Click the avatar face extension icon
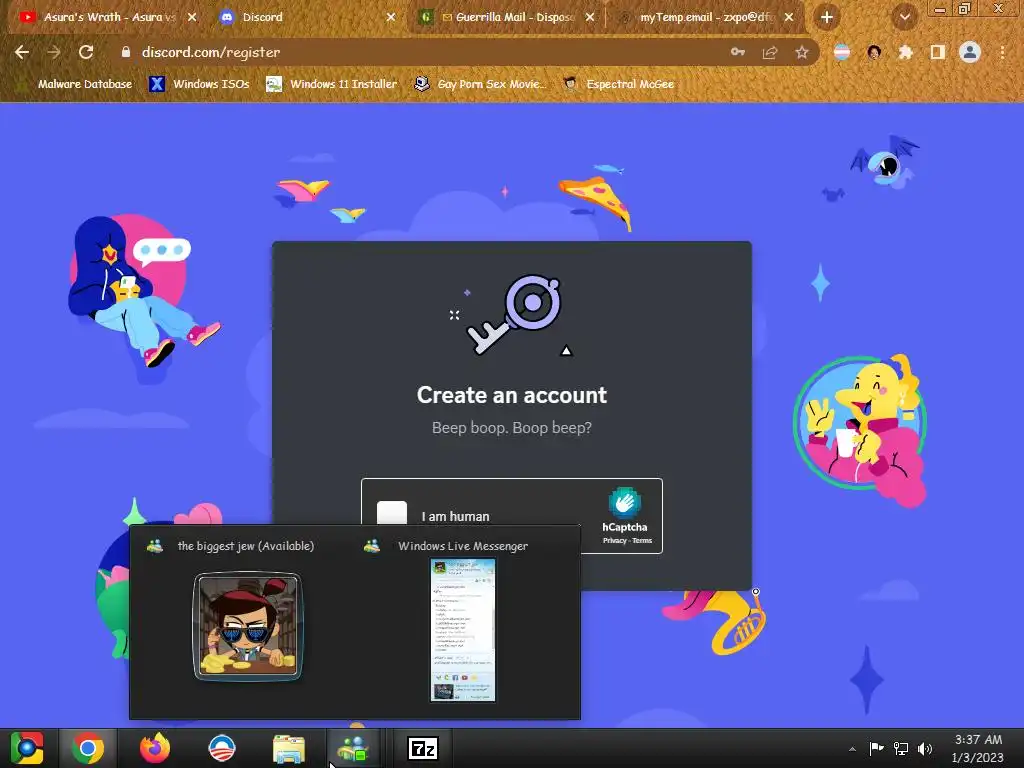Screen dimensions: 1024x768 coord(874,52)
